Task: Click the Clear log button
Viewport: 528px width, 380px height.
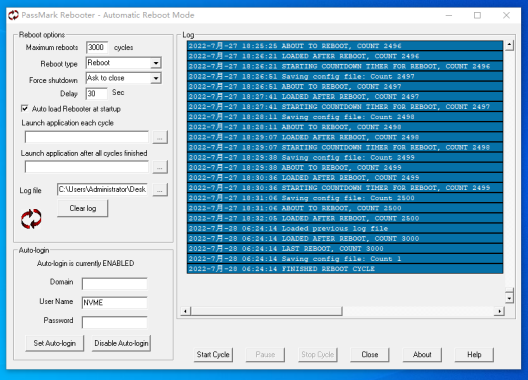Action: [x=83, y=208]
